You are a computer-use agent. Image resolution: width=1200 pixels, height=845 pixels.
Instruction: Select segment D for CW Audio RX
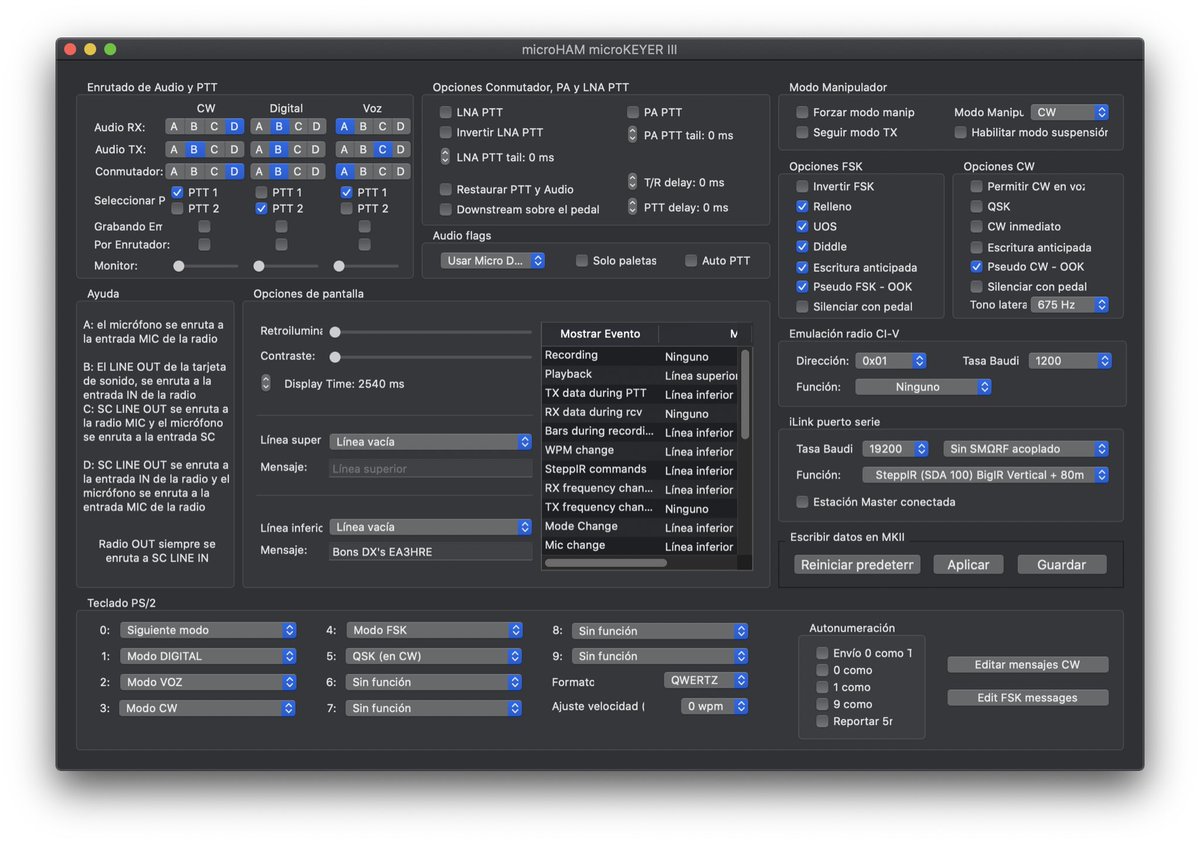pyautogui.click(x=234, y=127)
